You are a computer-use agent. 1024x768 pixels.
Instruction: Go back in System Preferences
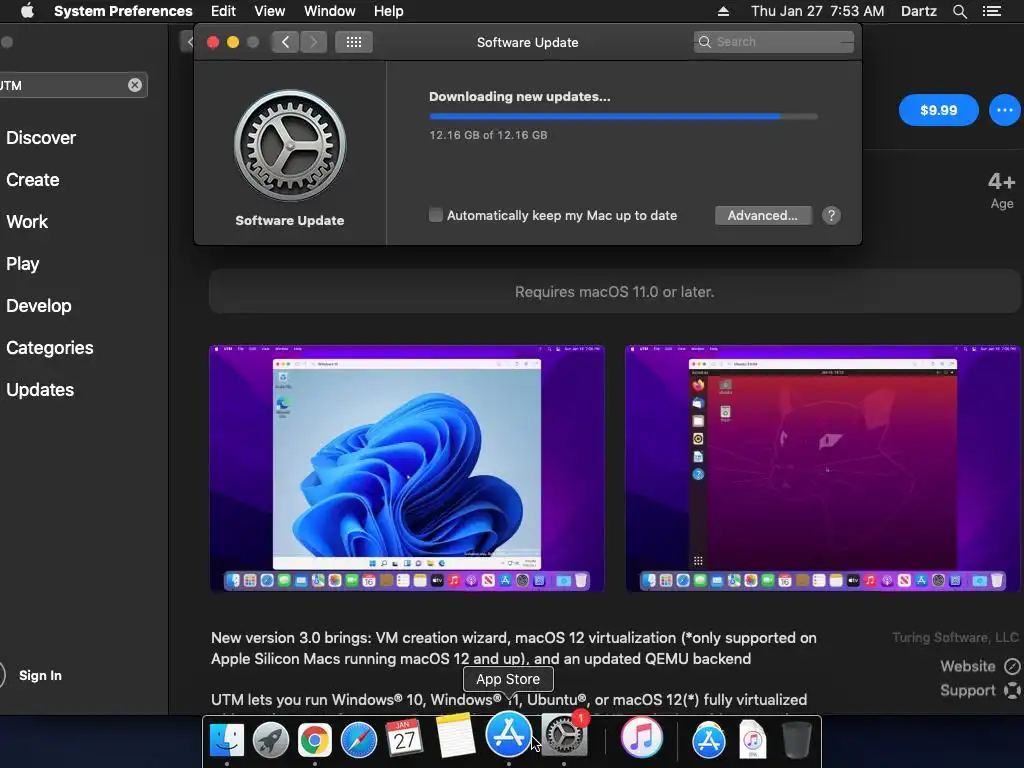(285, 42)
